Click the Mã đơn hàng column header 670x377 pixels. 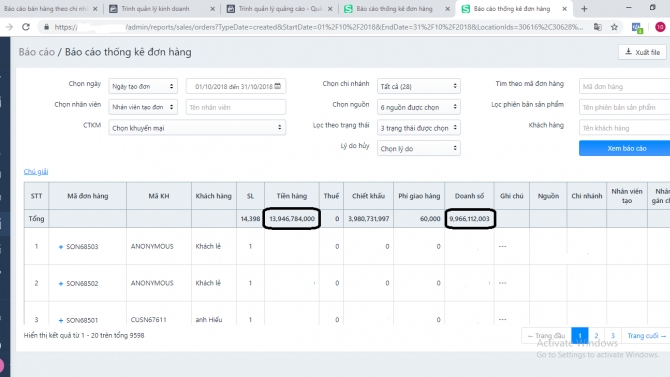[88, 196]
